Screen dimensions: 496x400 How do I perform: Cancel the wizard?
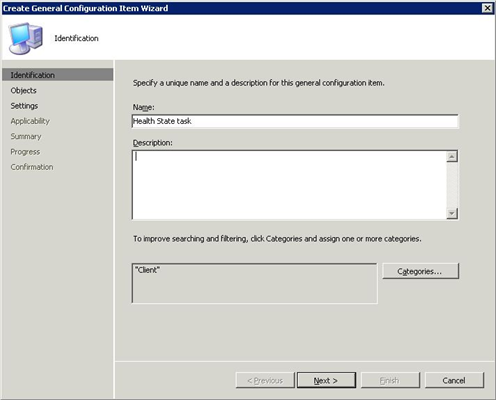[454, 380]
